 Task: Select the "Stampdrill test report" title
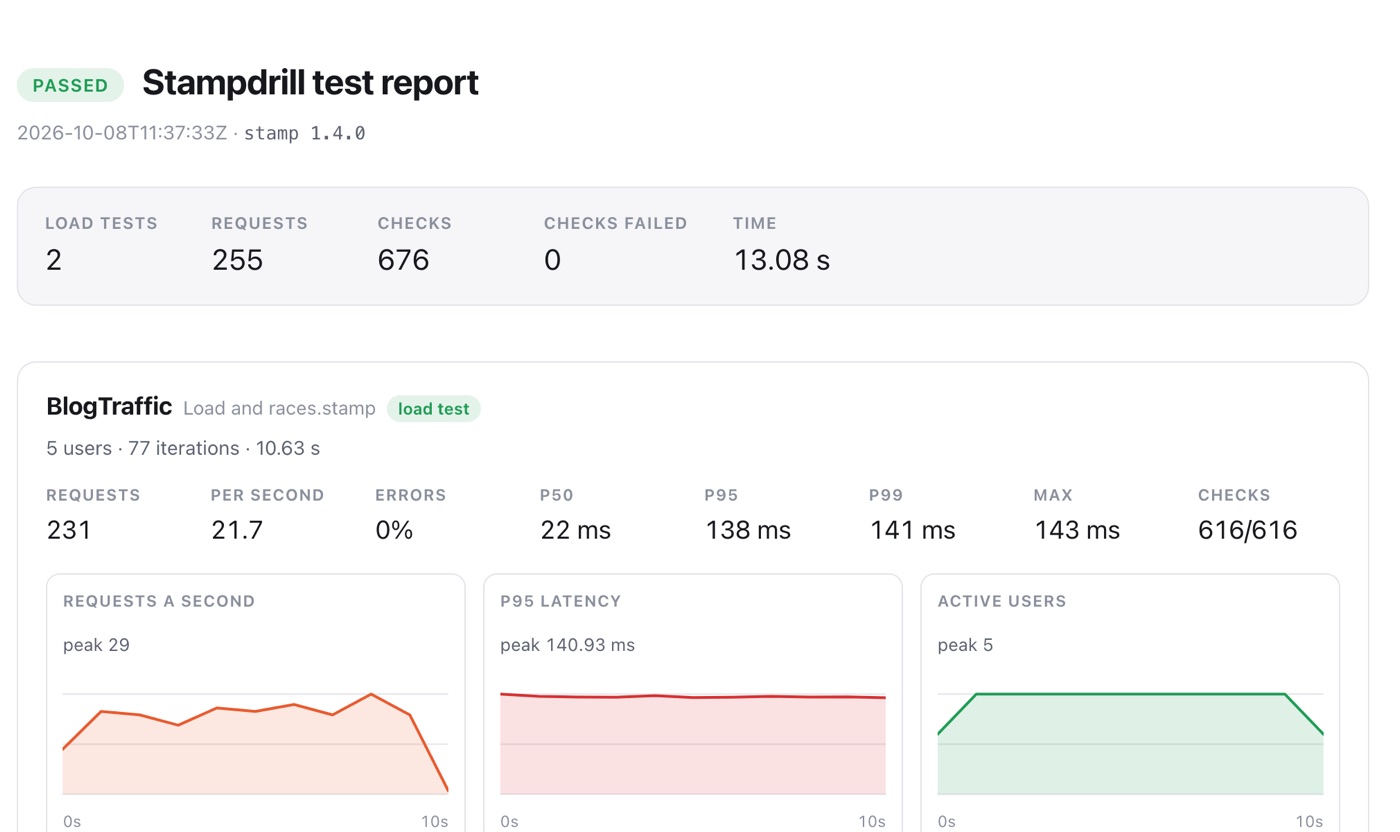310,82
